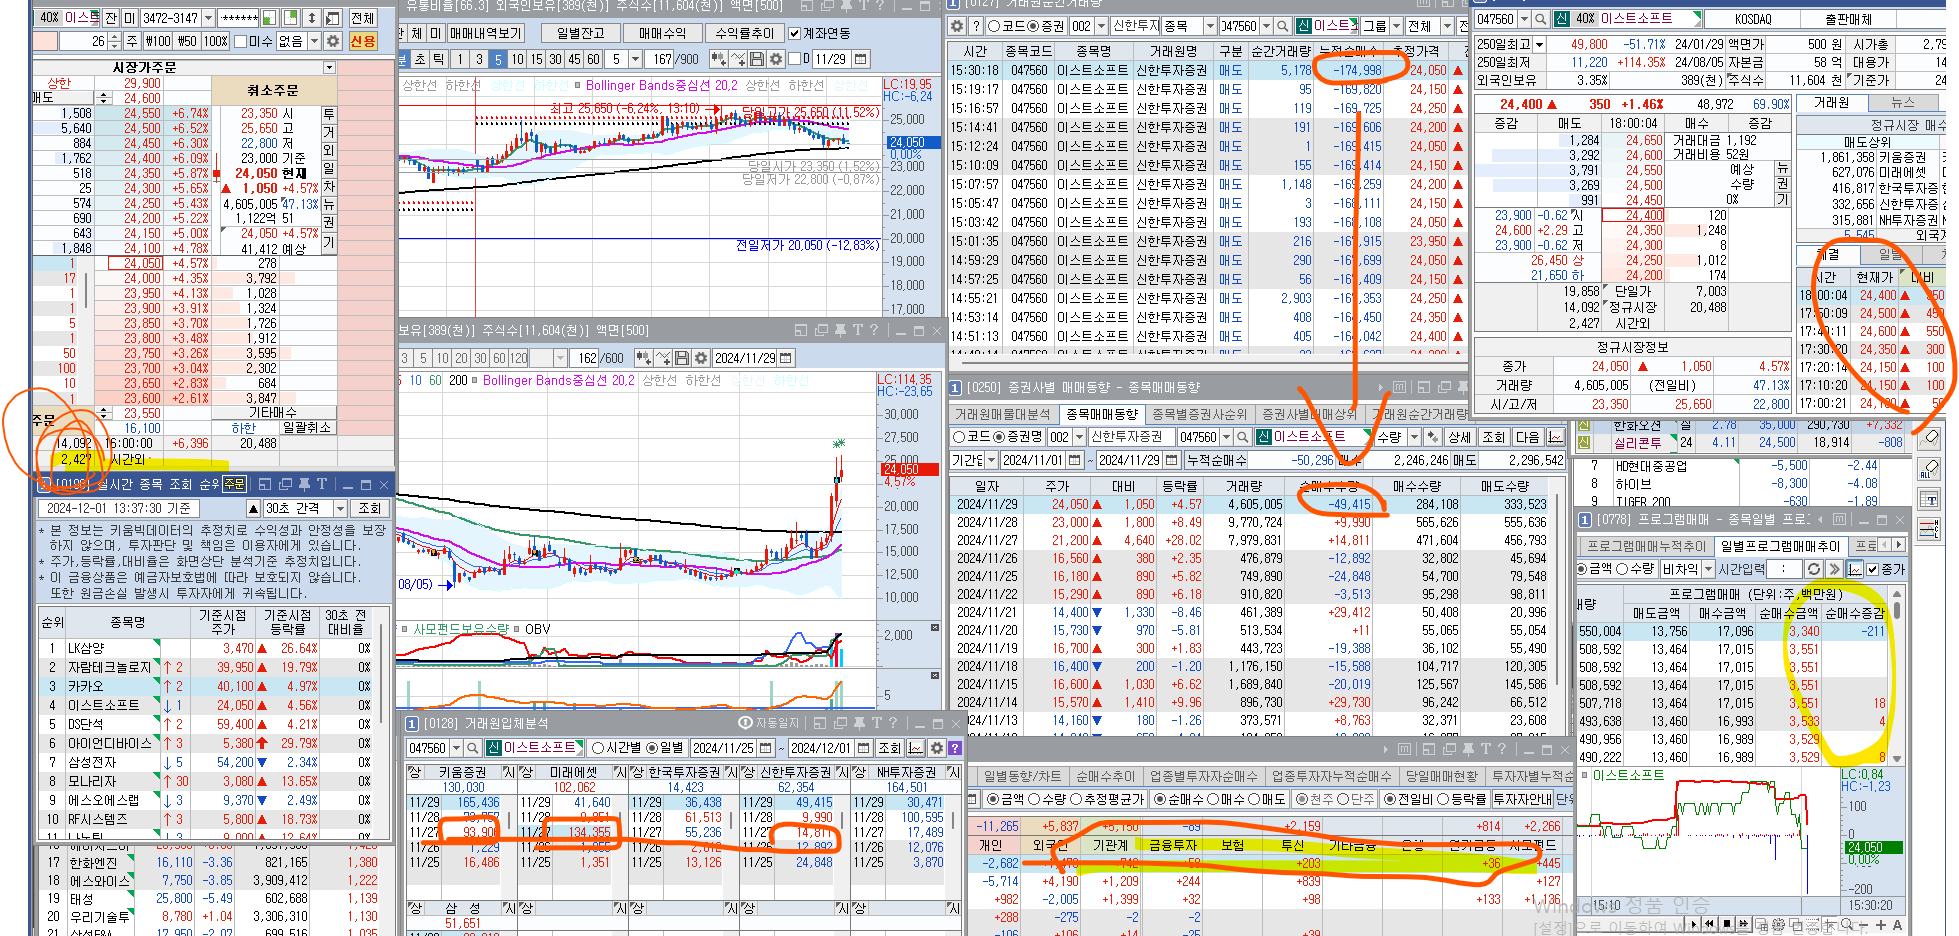1959x936 pixels.
Task: Expand stock code 047560 dropdown in top-right quote window
Action: pos(1524,19)
